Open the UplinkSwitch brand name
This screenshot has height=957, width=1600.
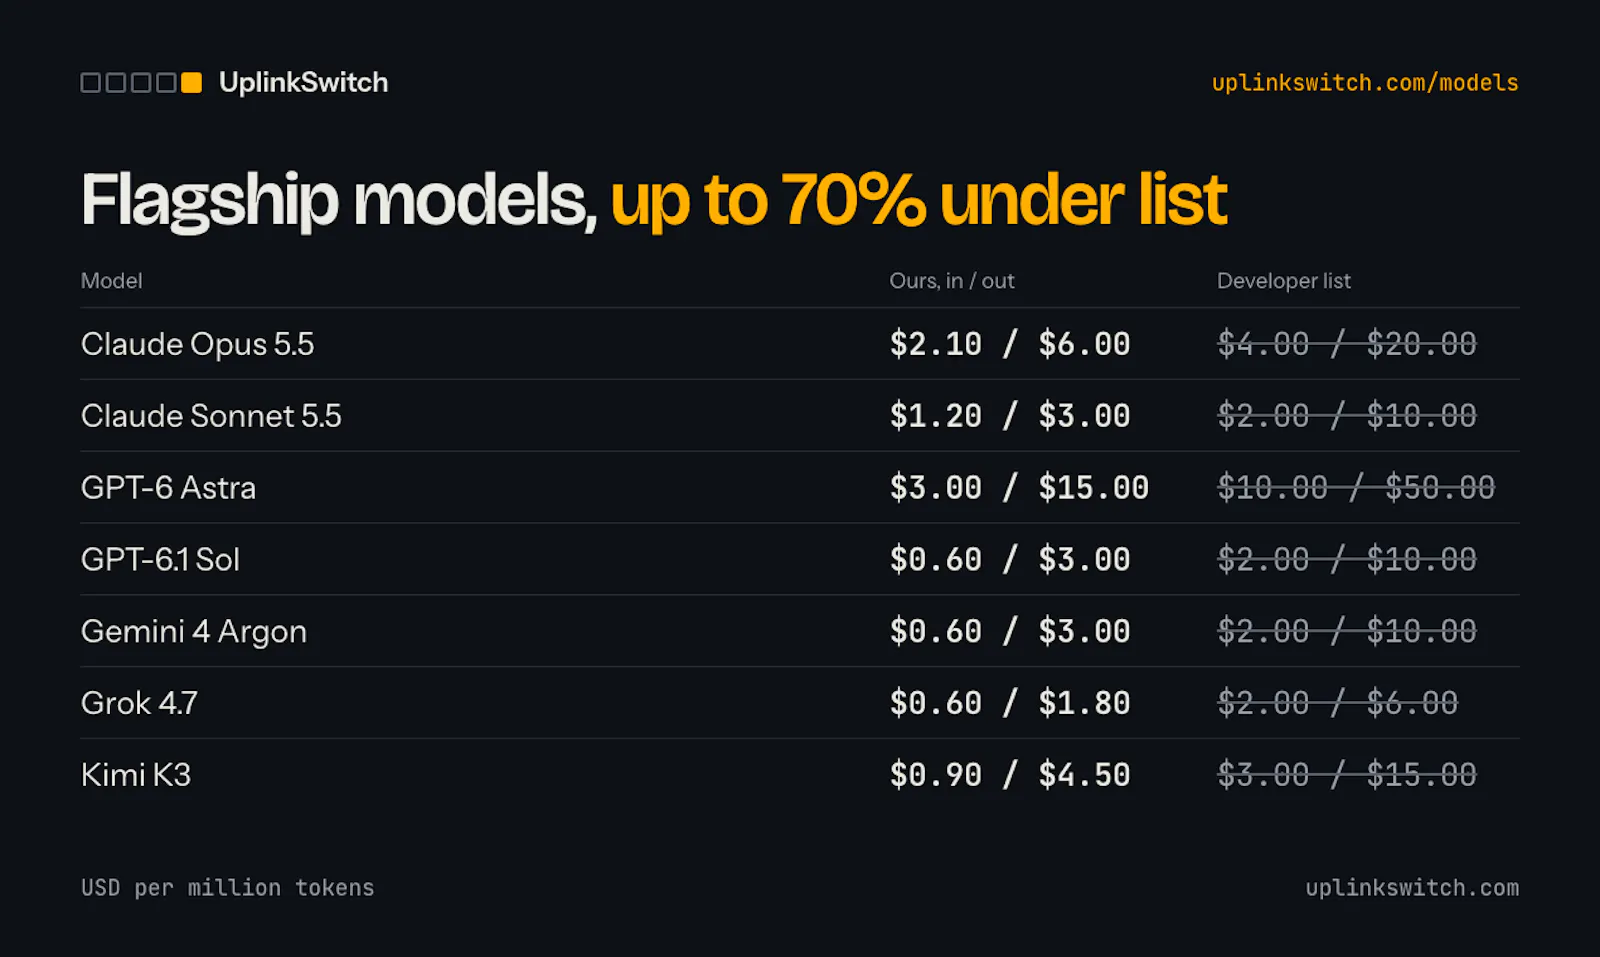tap(303, 82)
